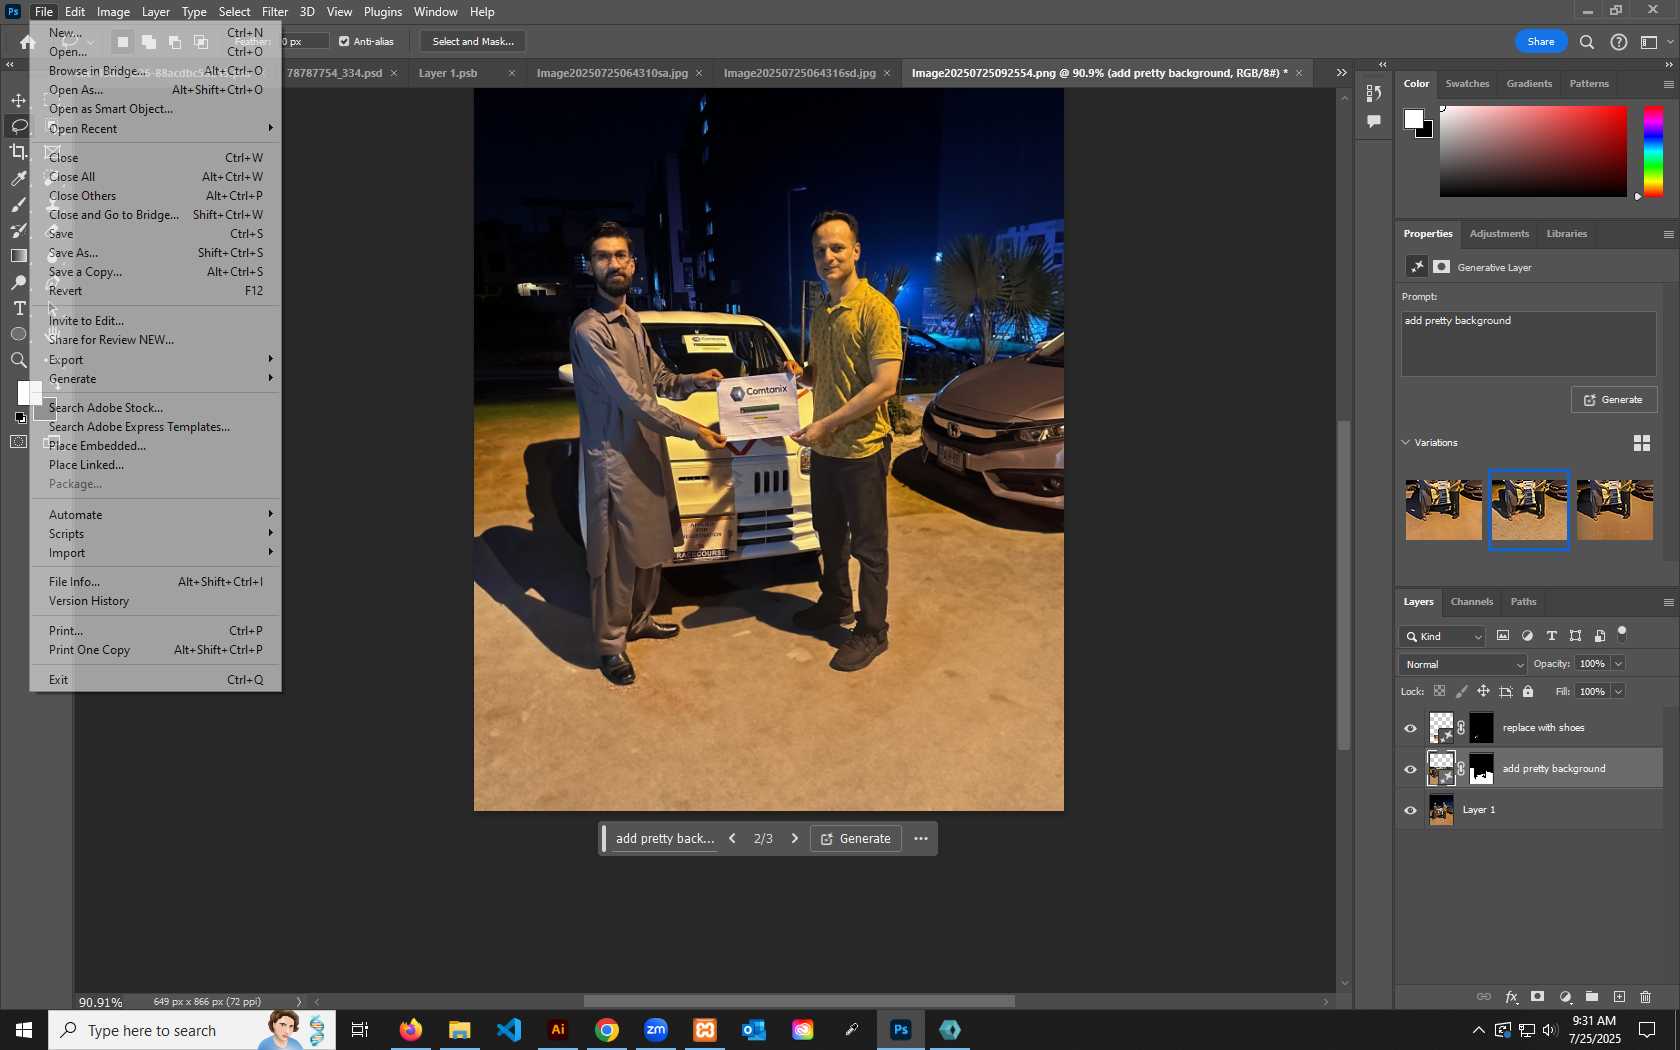Select the Zoom tool in toolbar

(18, 360)
